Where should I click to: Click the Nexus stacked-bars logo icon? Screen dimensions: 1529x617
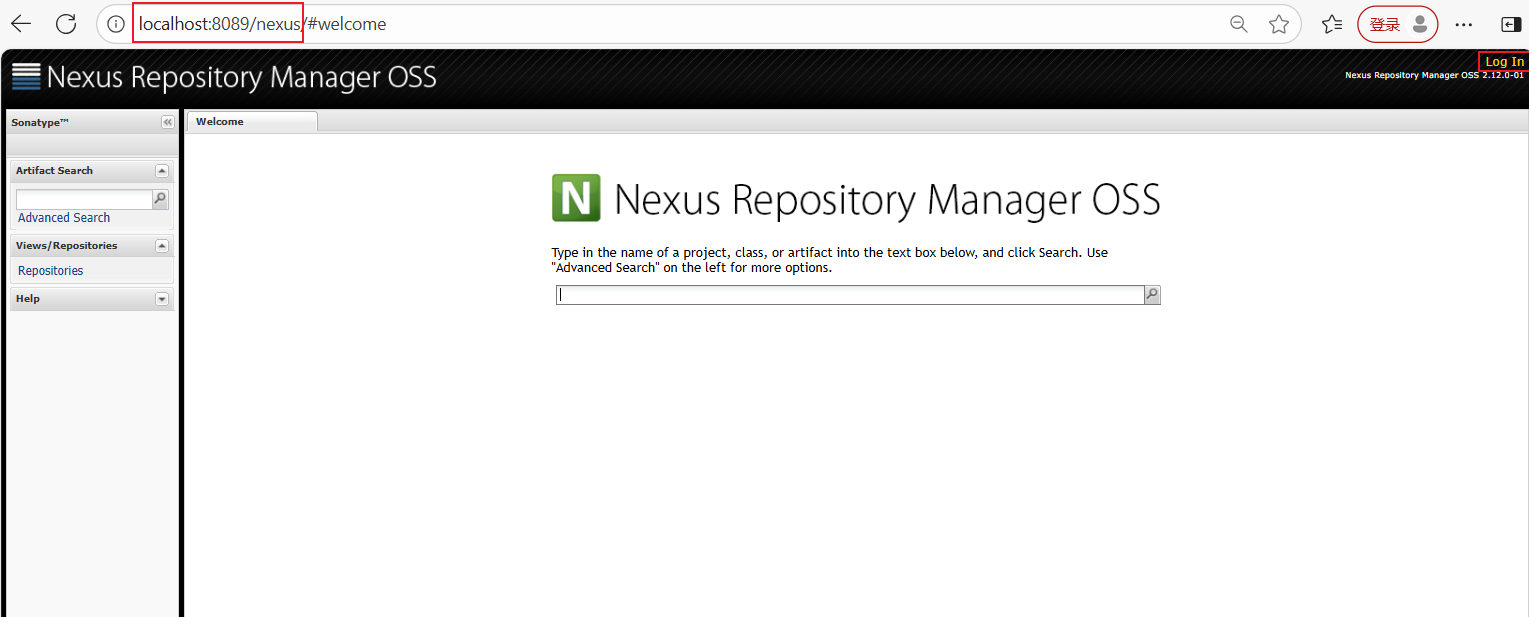(26, 77)
